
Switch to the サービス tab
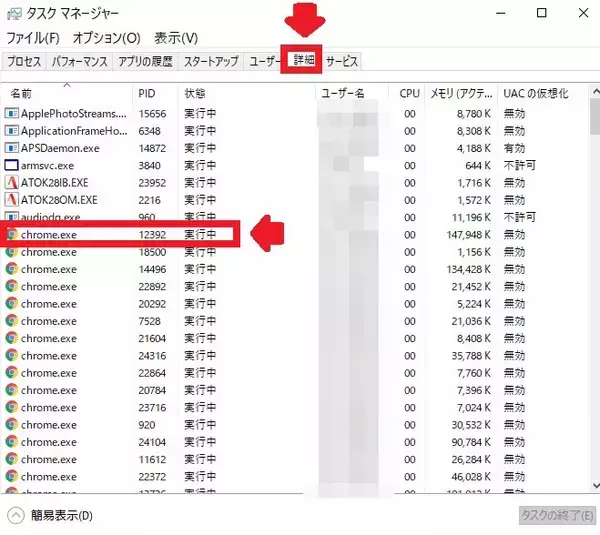[342, 61]
